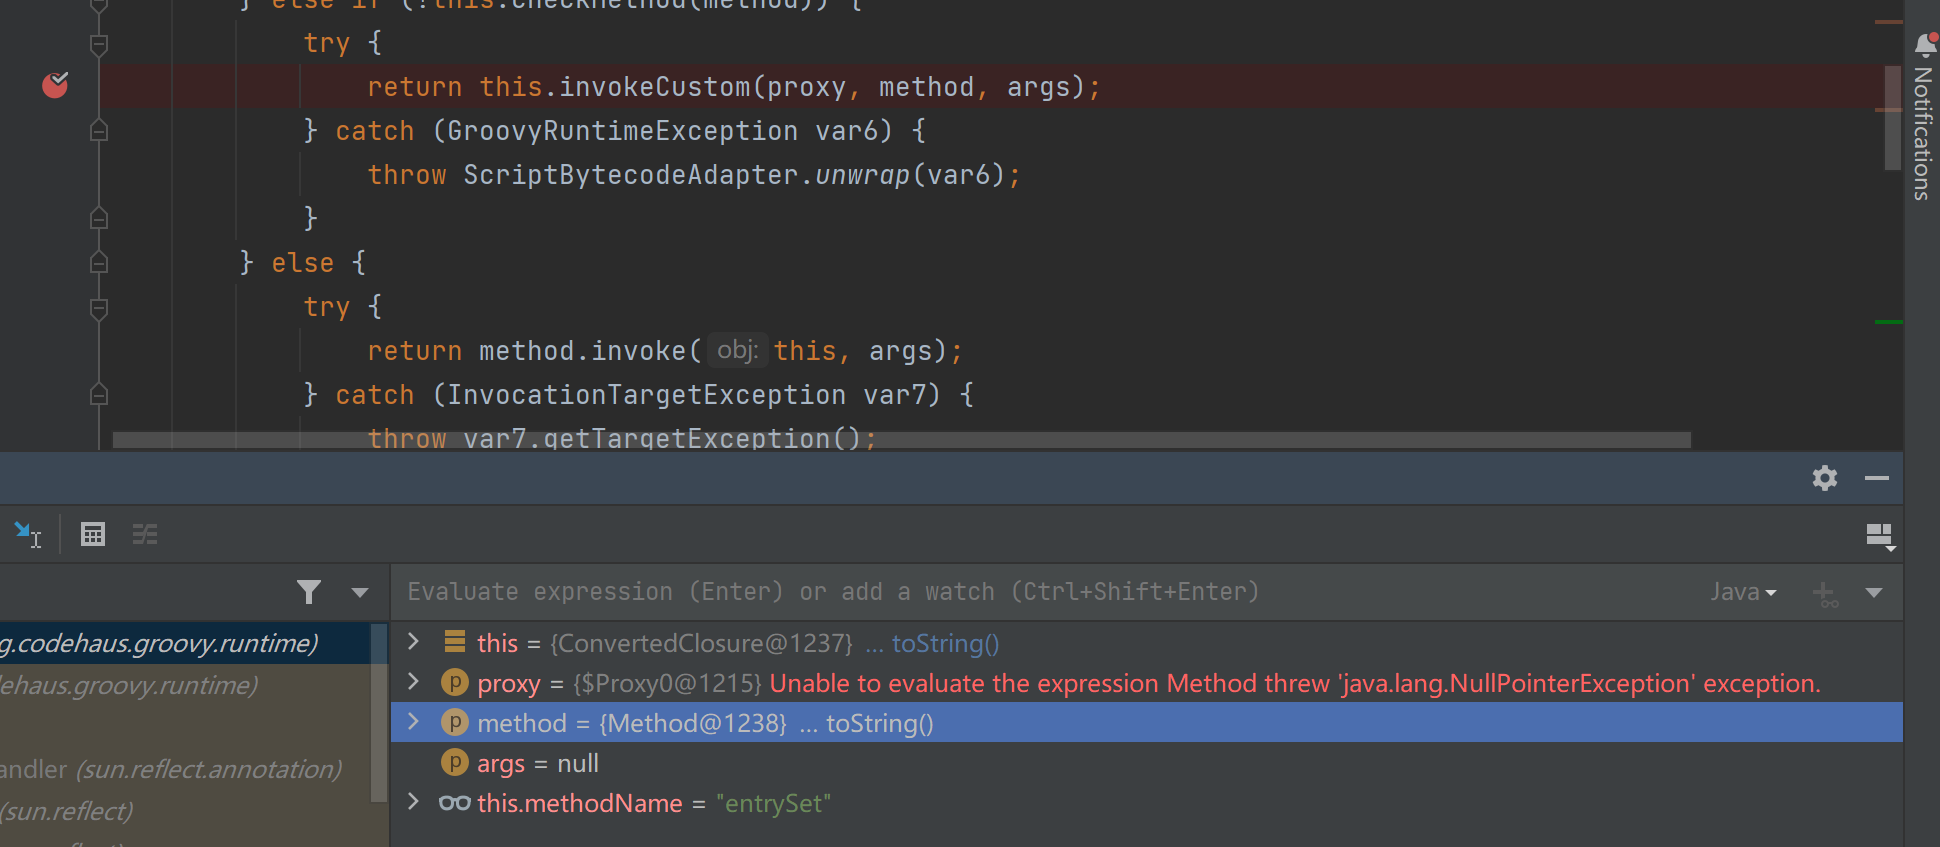Viewport: 1940px width, 847px height.
Task: Click the Run to Cursor icon
Action: 28,535
